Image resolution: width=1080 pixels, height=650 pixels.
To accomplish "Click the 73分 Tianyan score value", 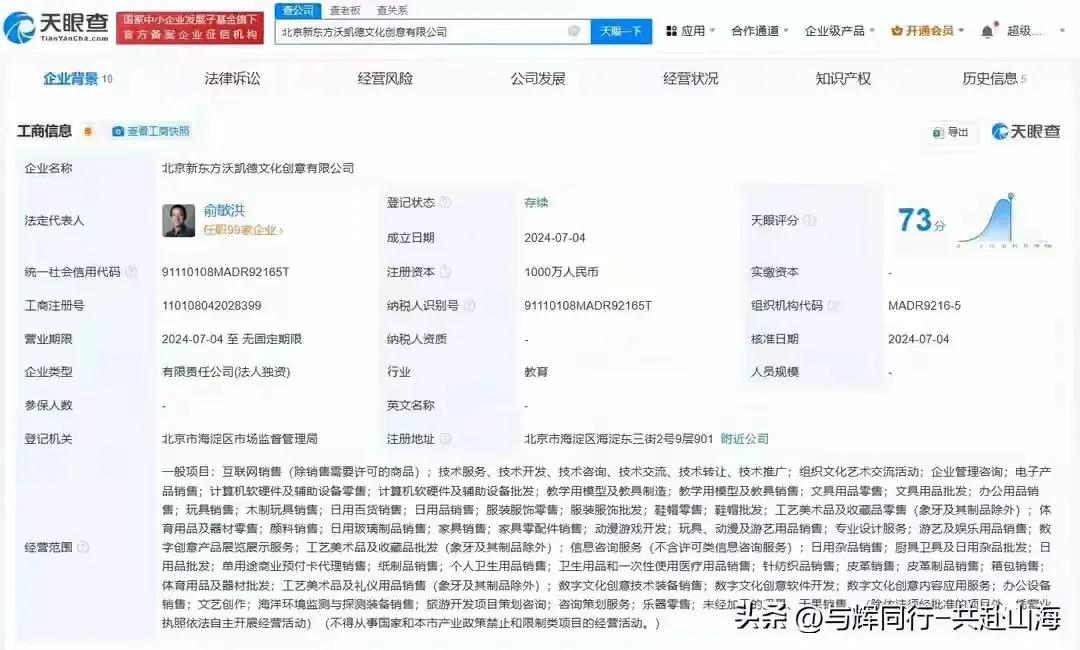I will [x=922, y=220].
